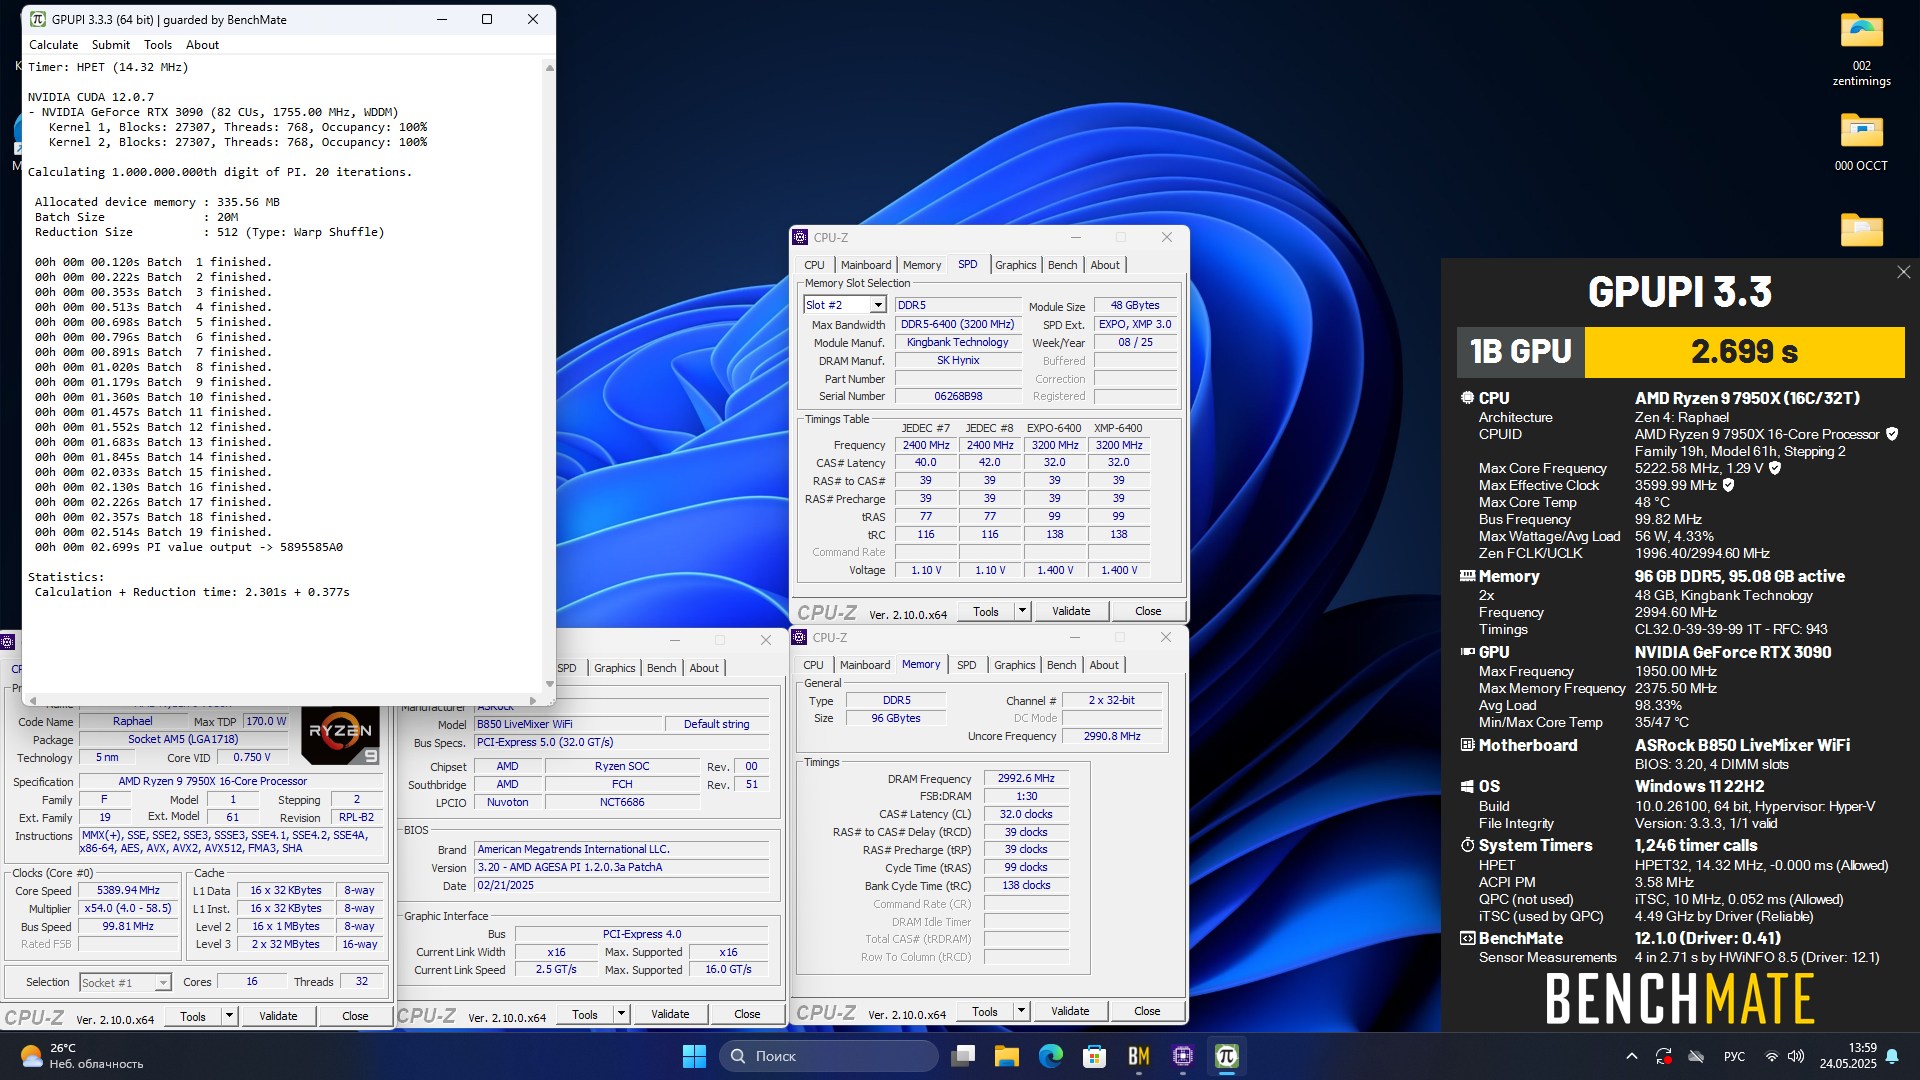Click the 5389.94 MHz Core Speed value
1920x1080 pixels.
point(128,890)
